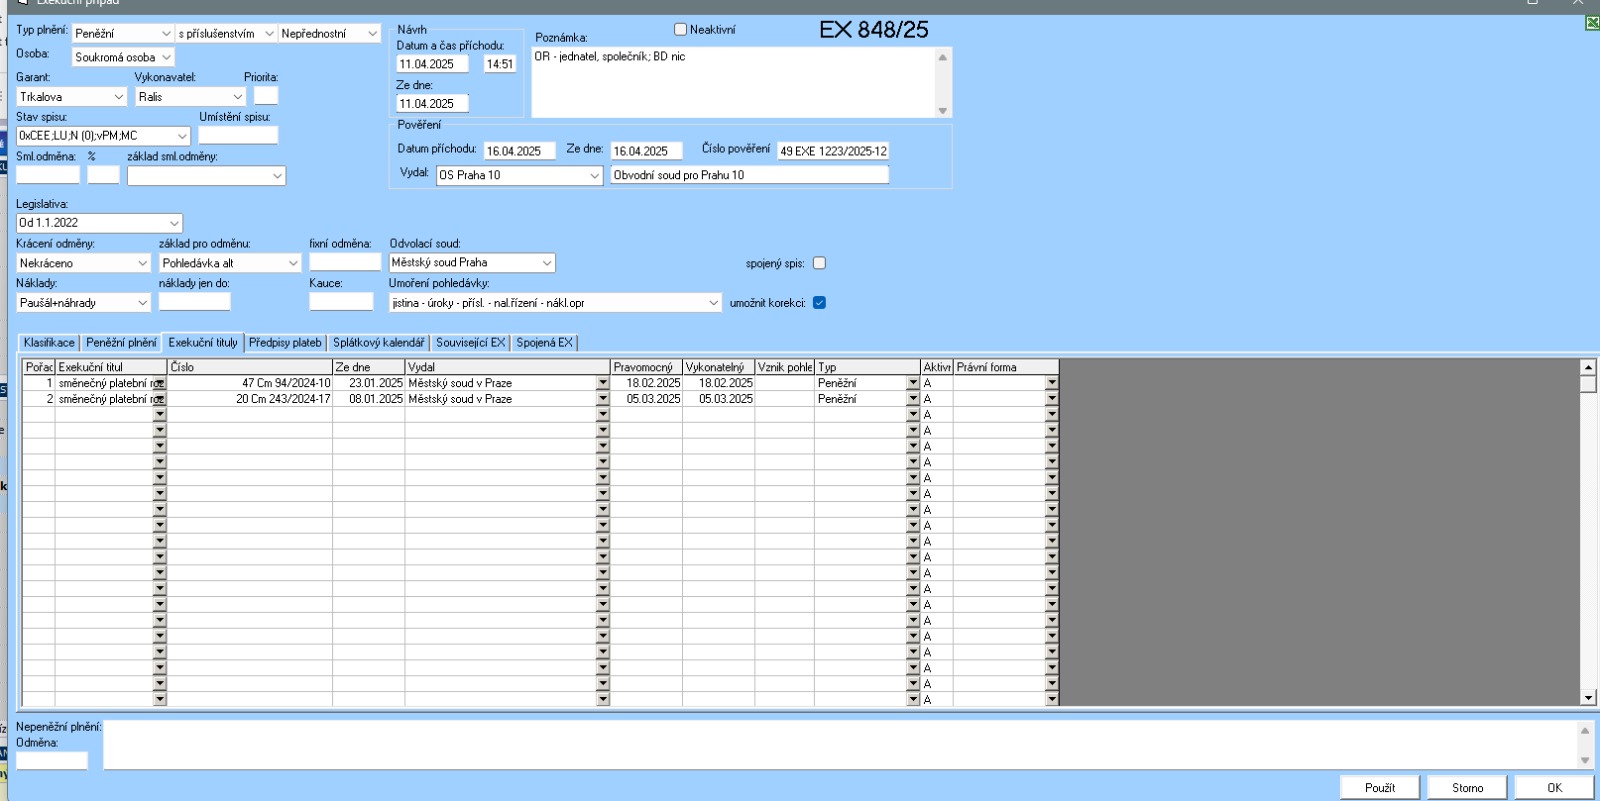Open the Legislativa dropdown Od 1.1.2022
1600x801 pixels.
[174, 223]
